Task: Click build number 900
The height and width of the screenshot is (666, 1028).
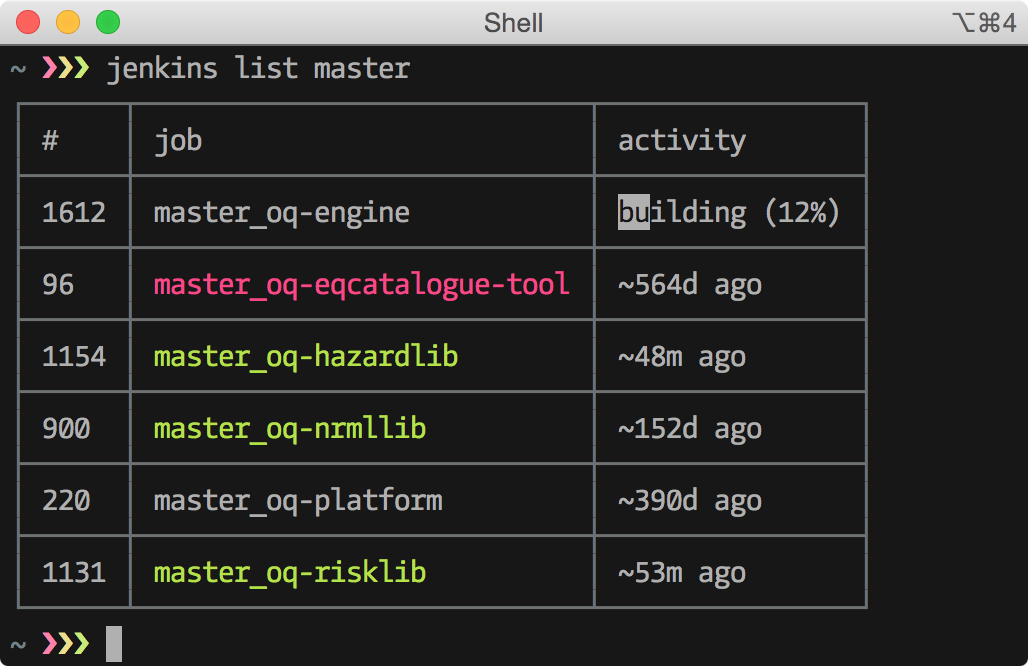Action: (66, 429)
